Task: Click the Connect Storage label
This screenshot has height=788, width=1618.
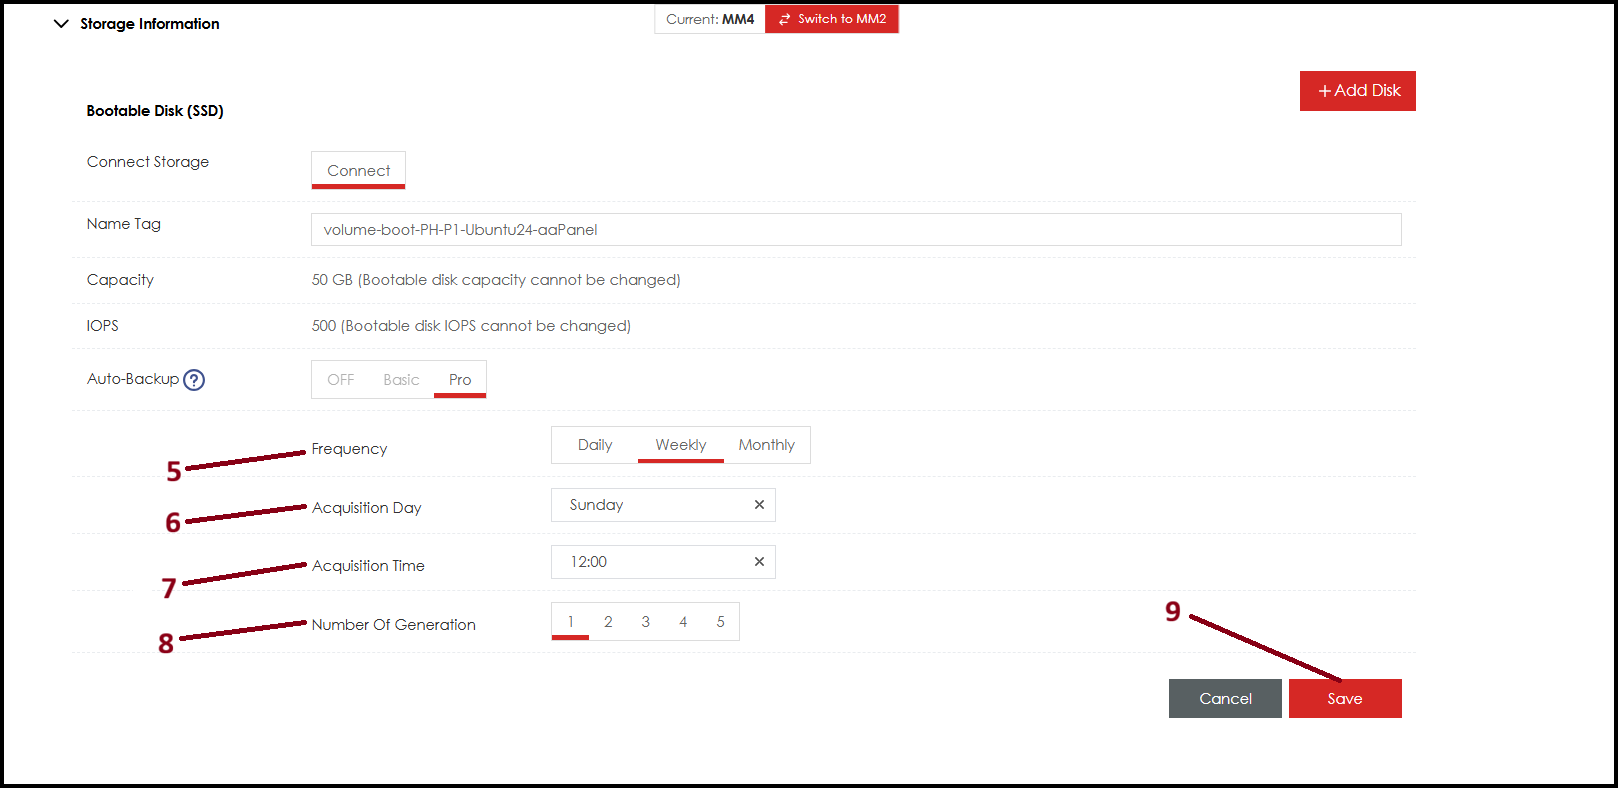Action: click(148, 162)
